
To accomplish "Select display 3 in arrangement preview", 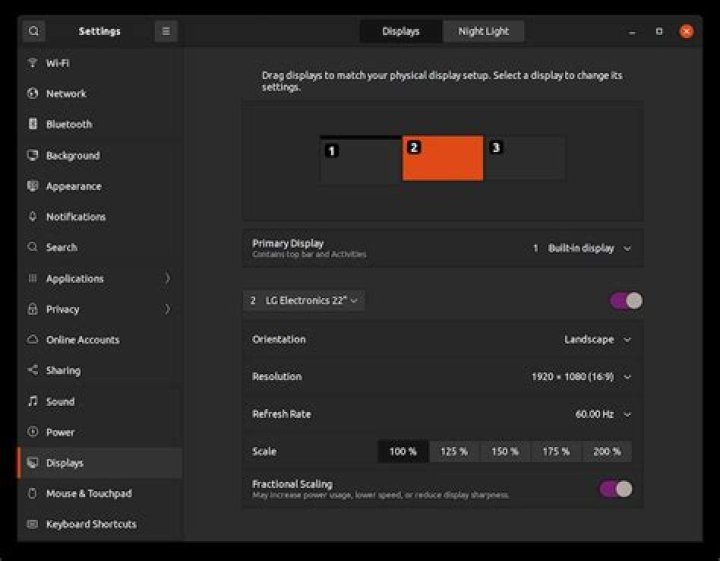I will (524, 158).
